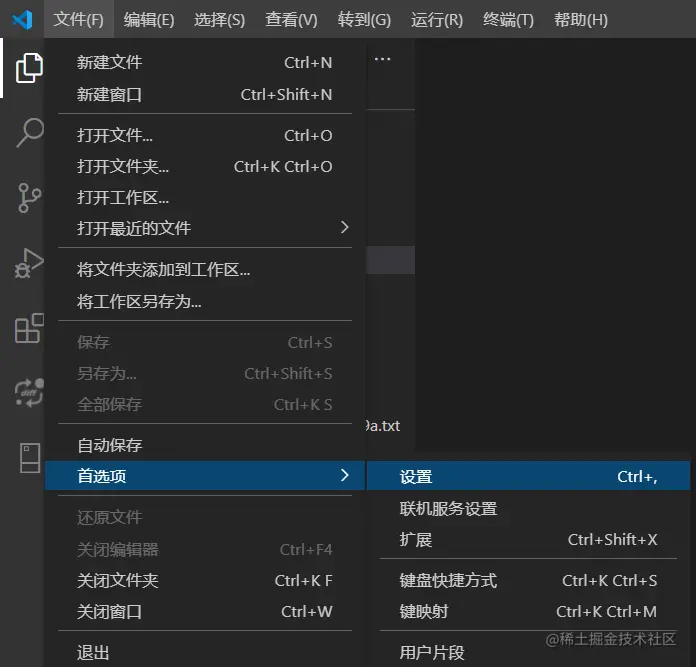Expand 打开最近的文件 submenu
This screenshot has height=667, width=696.
[205, 228]
